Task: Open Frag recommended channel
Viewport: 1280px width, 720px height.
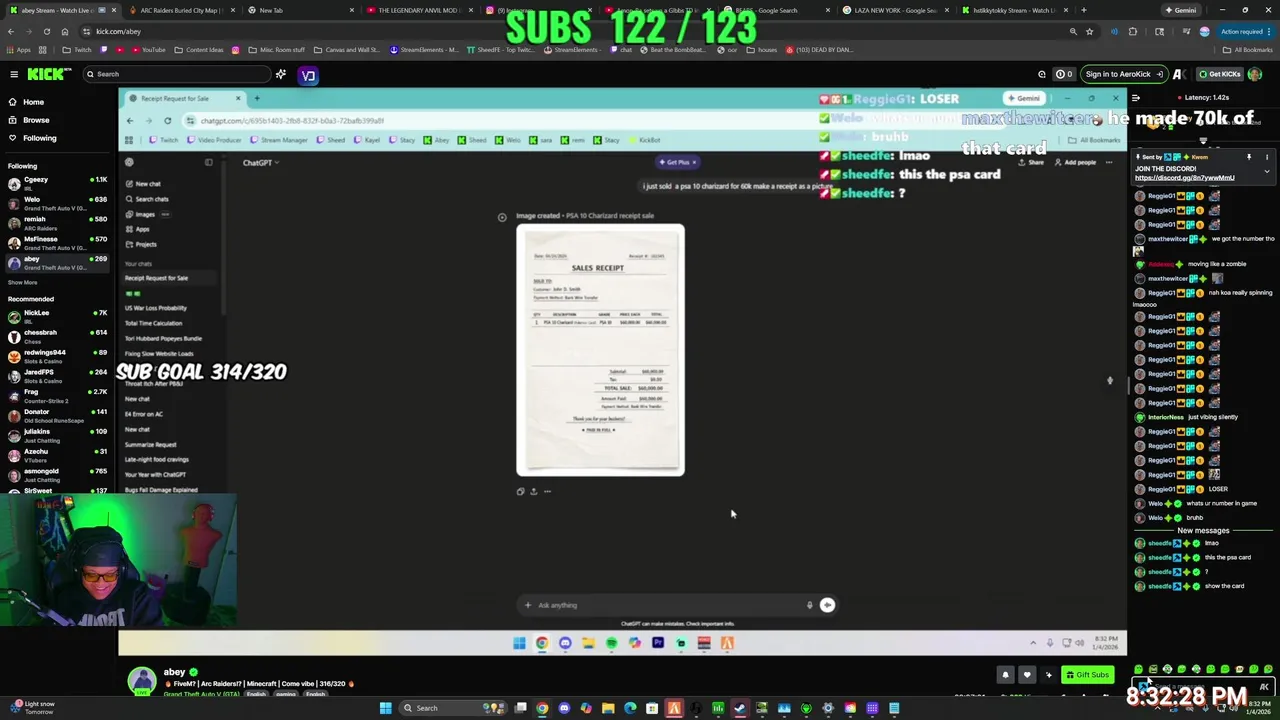Action: pyautogui.click(x=57, y=396)
